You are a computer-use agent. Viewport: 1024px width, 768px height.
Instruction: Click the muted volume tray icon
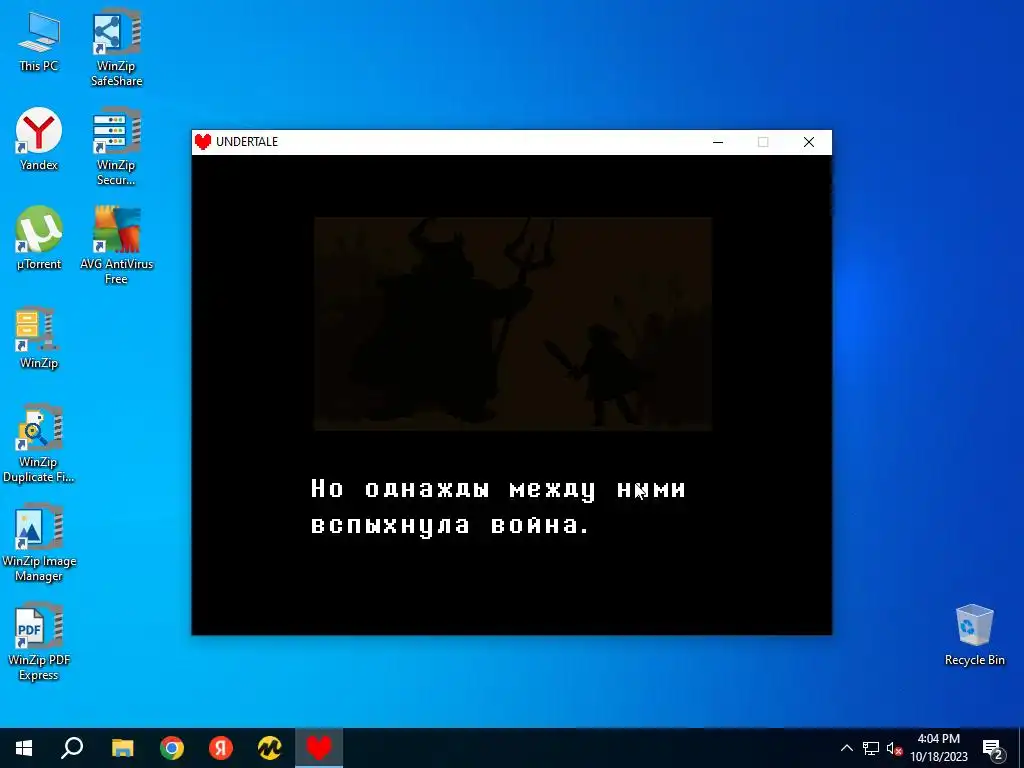click(894, 748)
